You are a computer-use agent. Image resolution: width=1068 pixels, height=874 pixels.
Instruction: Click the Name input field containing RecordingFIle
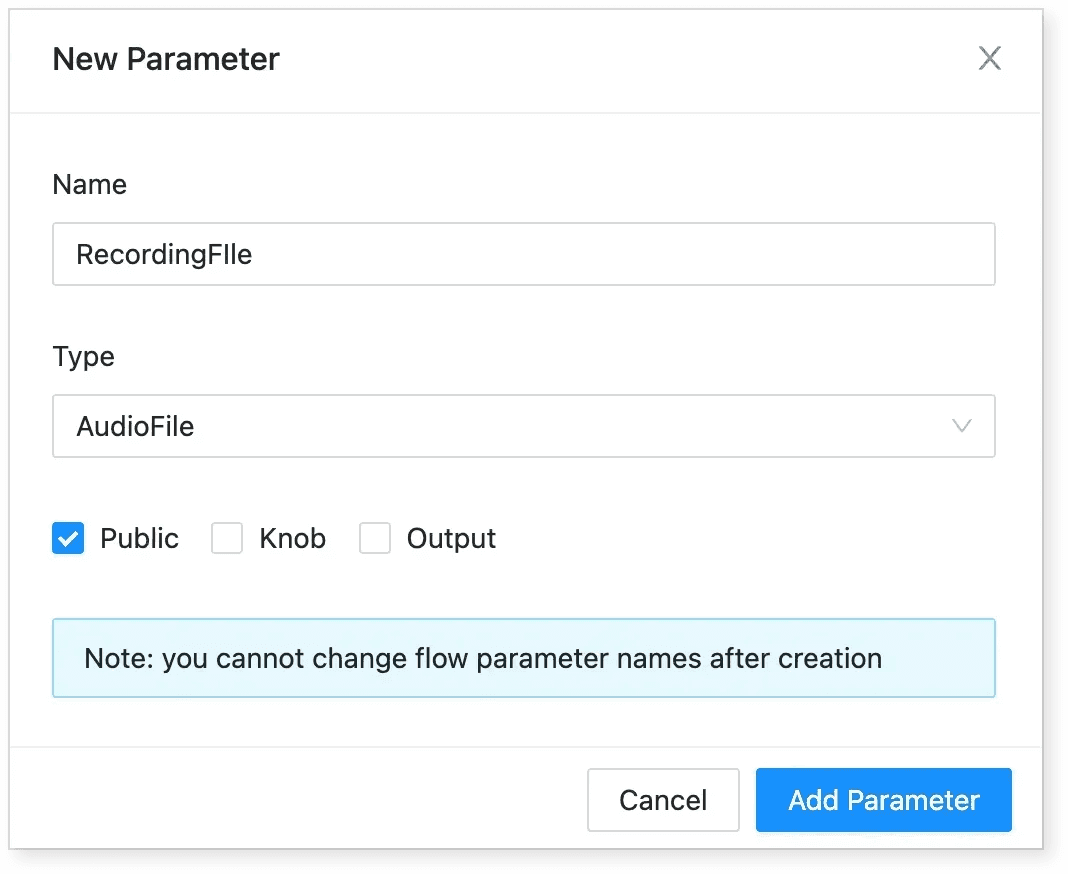pos(523,254)
